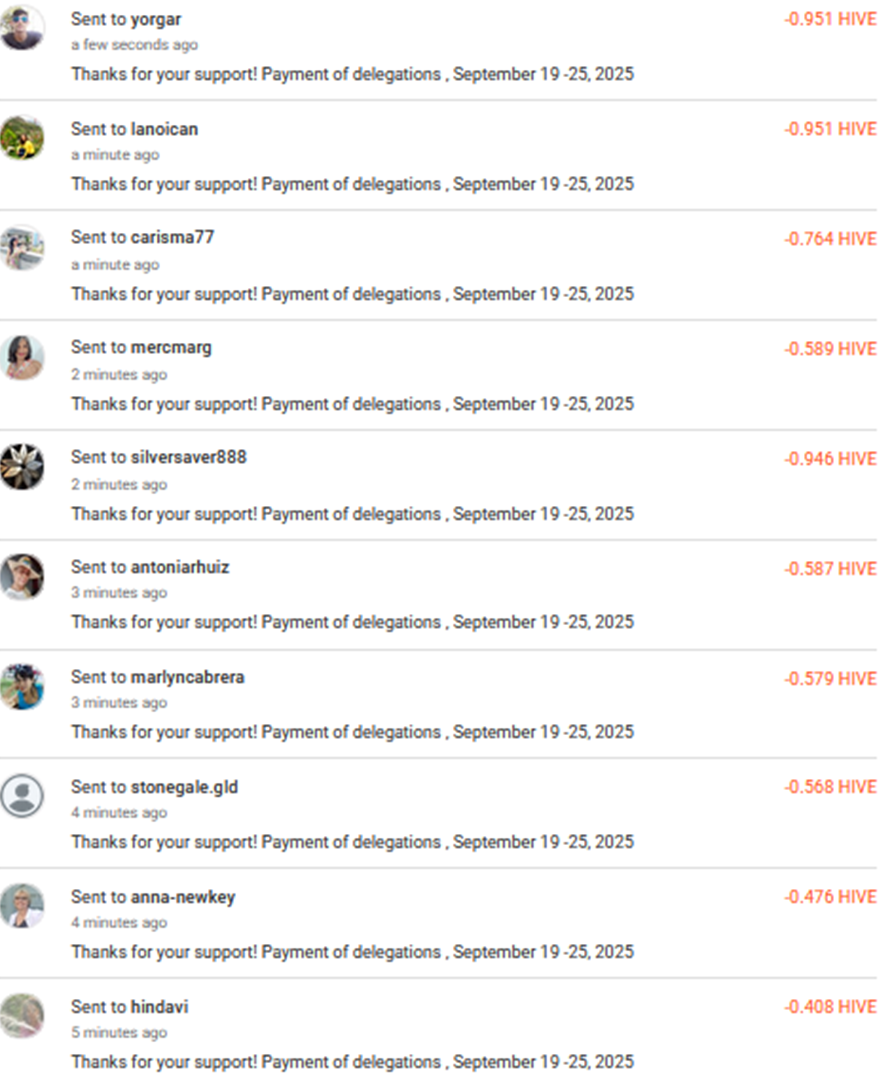The width and height of the screenshot is (886, 1081).
Task: Click carisma77's profile avatar
Action: [x=22, y=247]
